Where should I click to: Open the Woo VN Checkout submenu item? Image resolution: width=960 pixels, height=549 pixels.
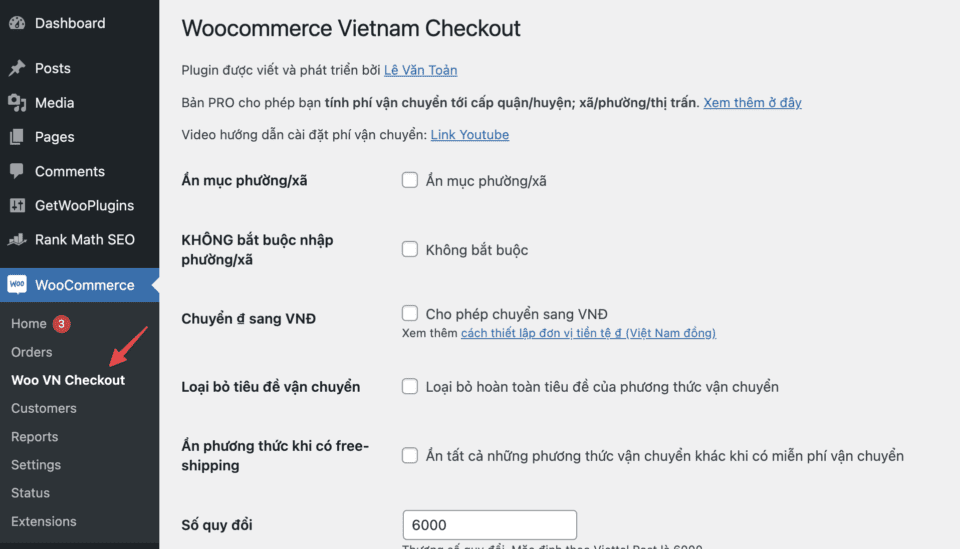point(68,380)
